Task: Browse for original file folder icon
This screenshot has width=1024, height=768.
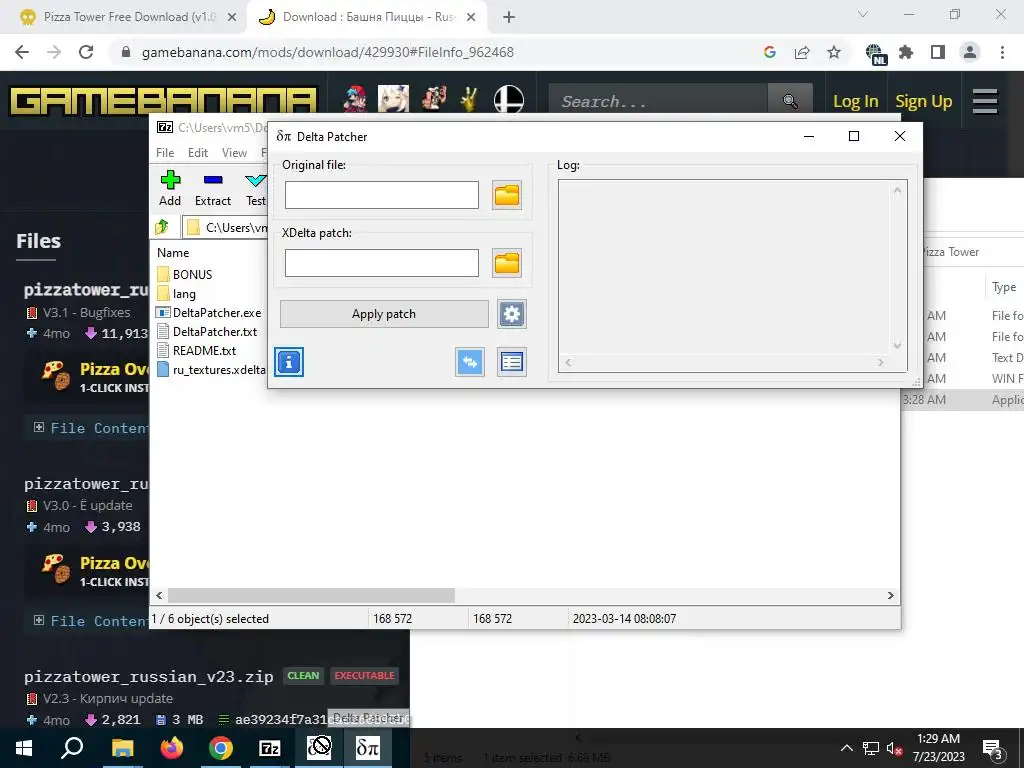Action: tap(507, 195)
